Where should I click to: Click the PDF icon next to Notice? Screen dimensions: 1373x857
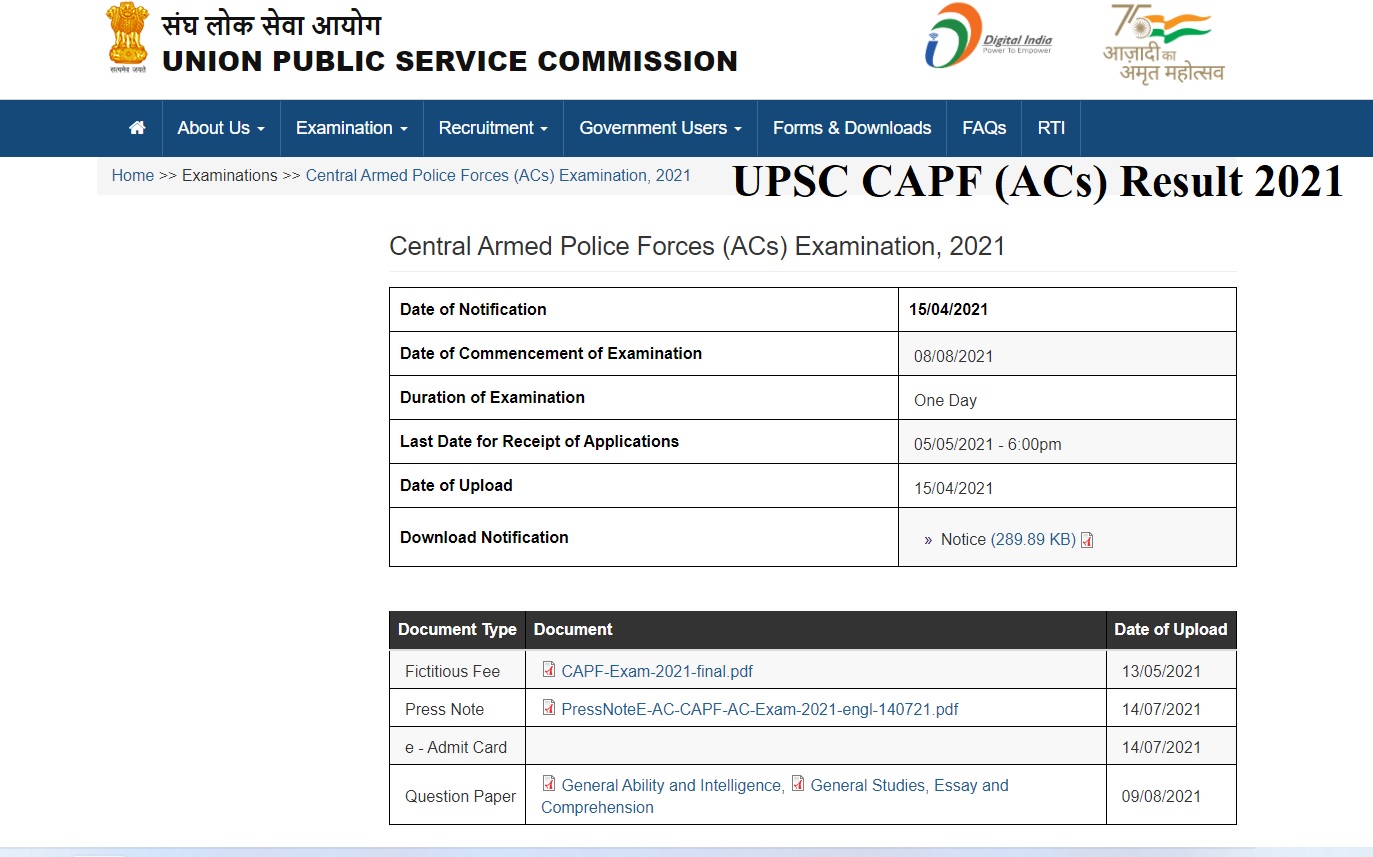pos(1087,540)
